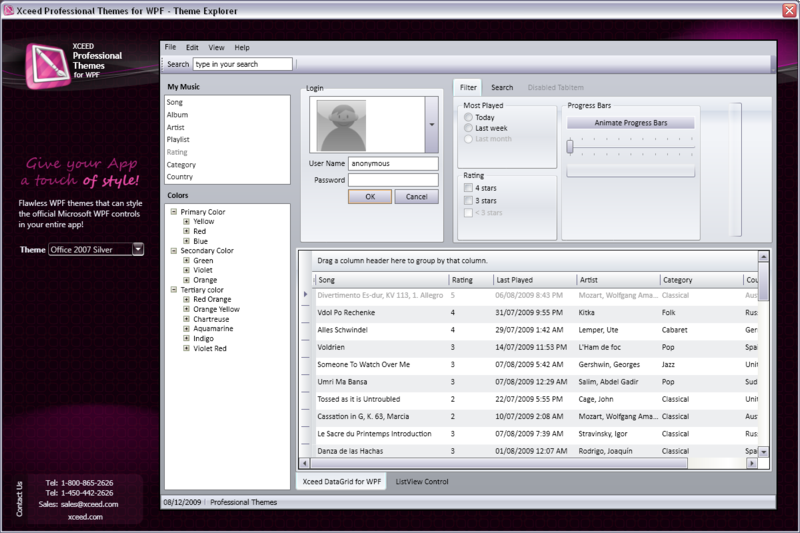
Task: Check the 3 stars rating box
Action: [x=468, y=200]
